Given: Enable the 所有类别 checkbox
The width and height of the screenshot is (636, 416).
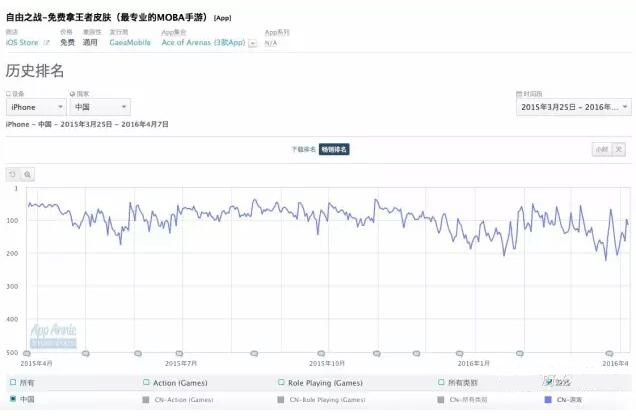Looking at the screenshot, I should [x=441, y=382].
